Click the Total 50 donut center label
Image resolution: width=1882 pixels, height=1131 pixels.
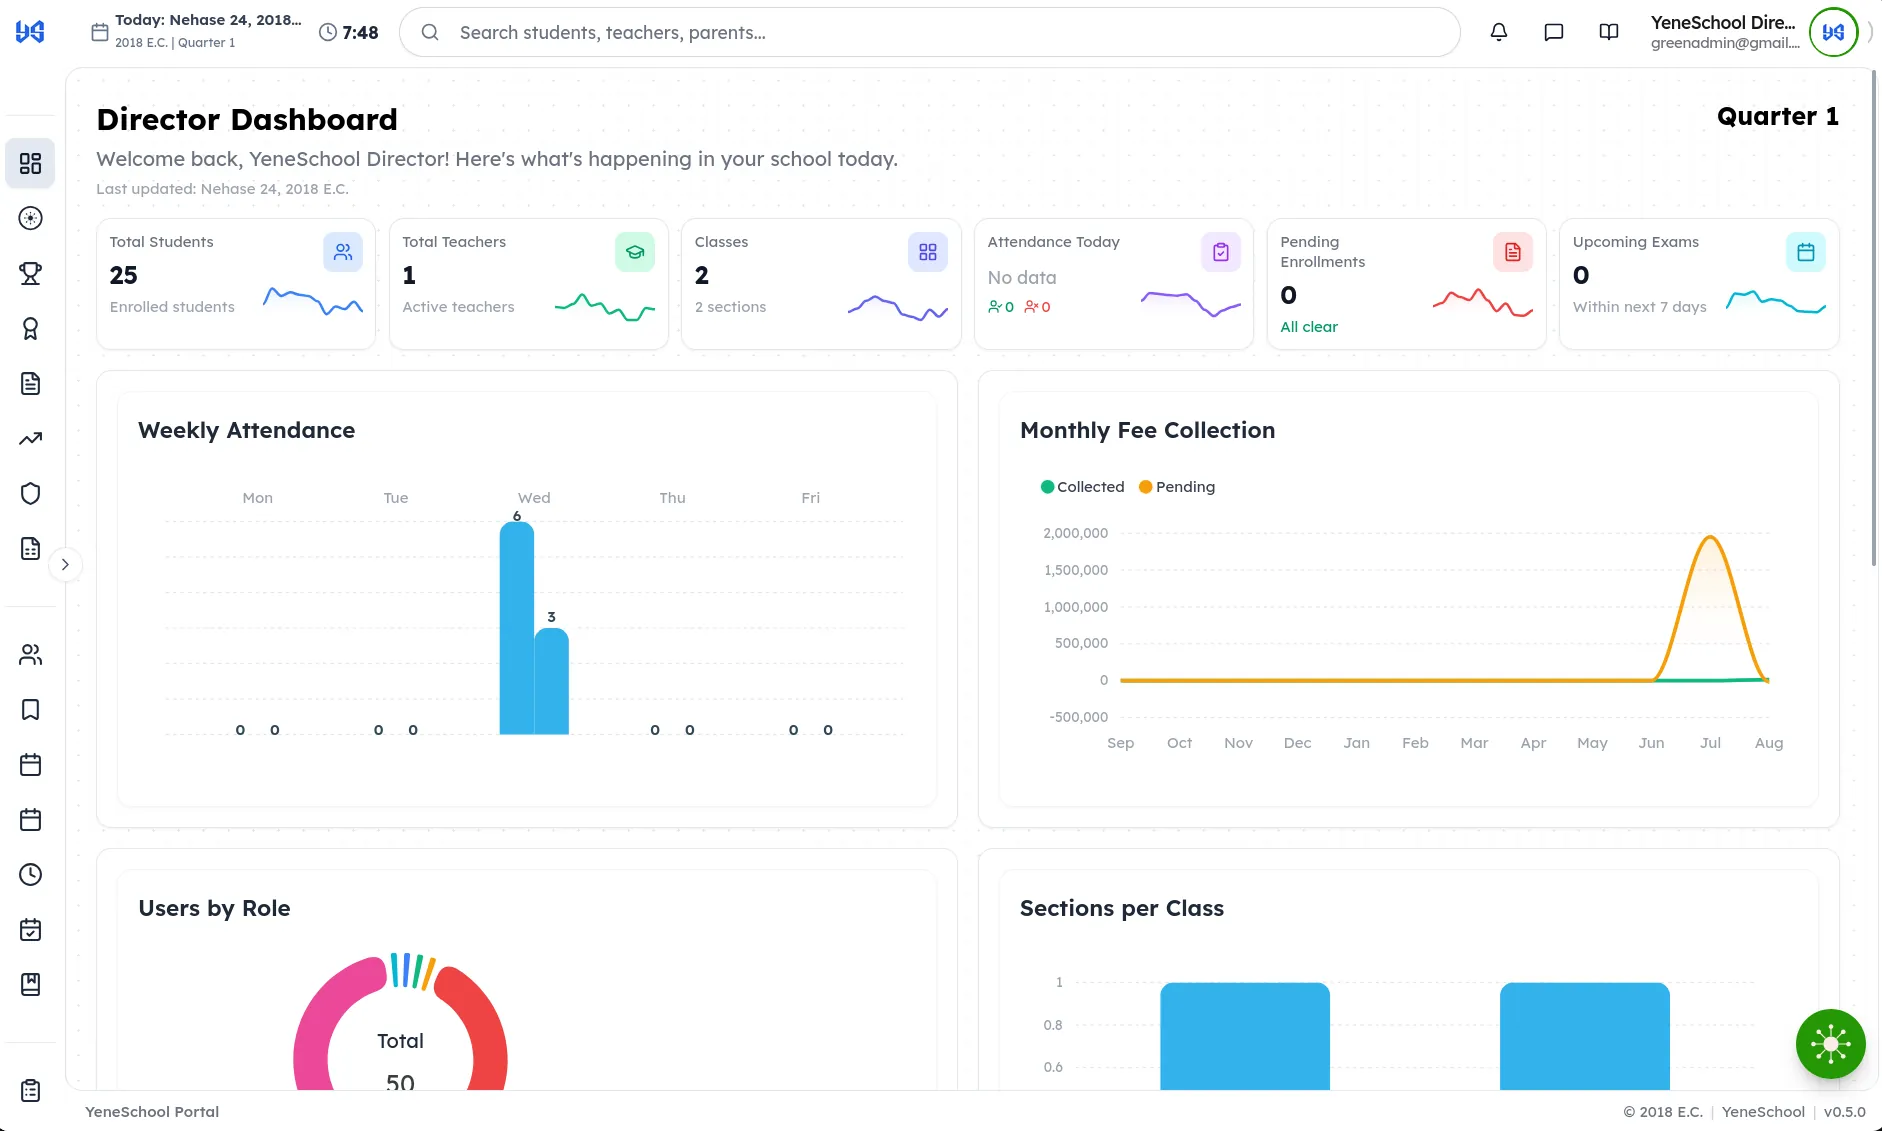point(400,1062)
